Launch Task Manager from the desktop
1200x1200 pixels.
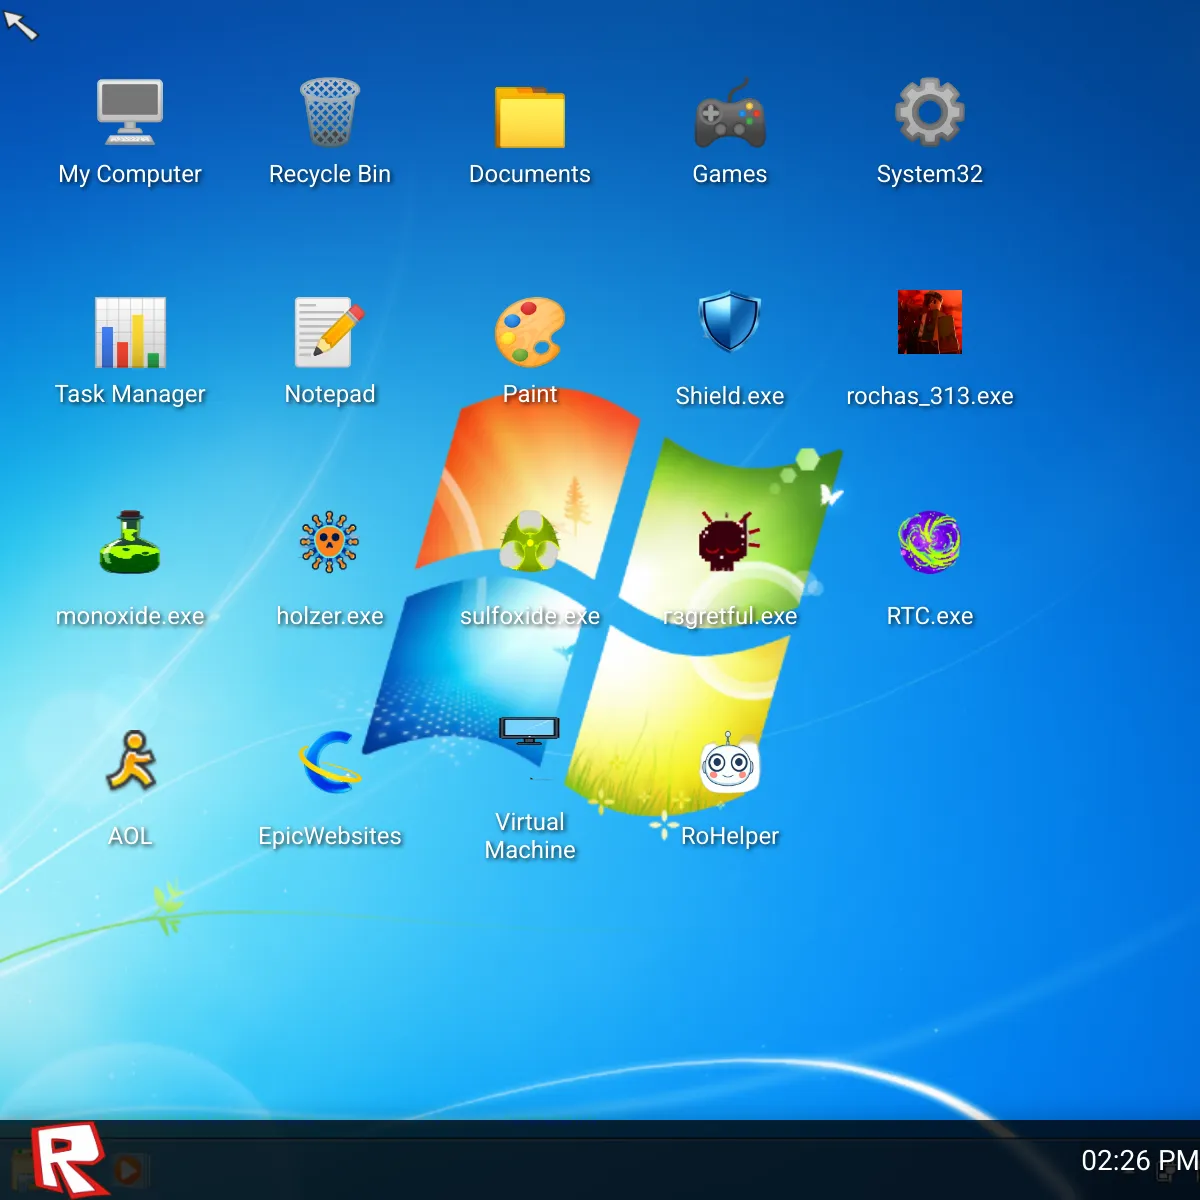coord(130,333)
